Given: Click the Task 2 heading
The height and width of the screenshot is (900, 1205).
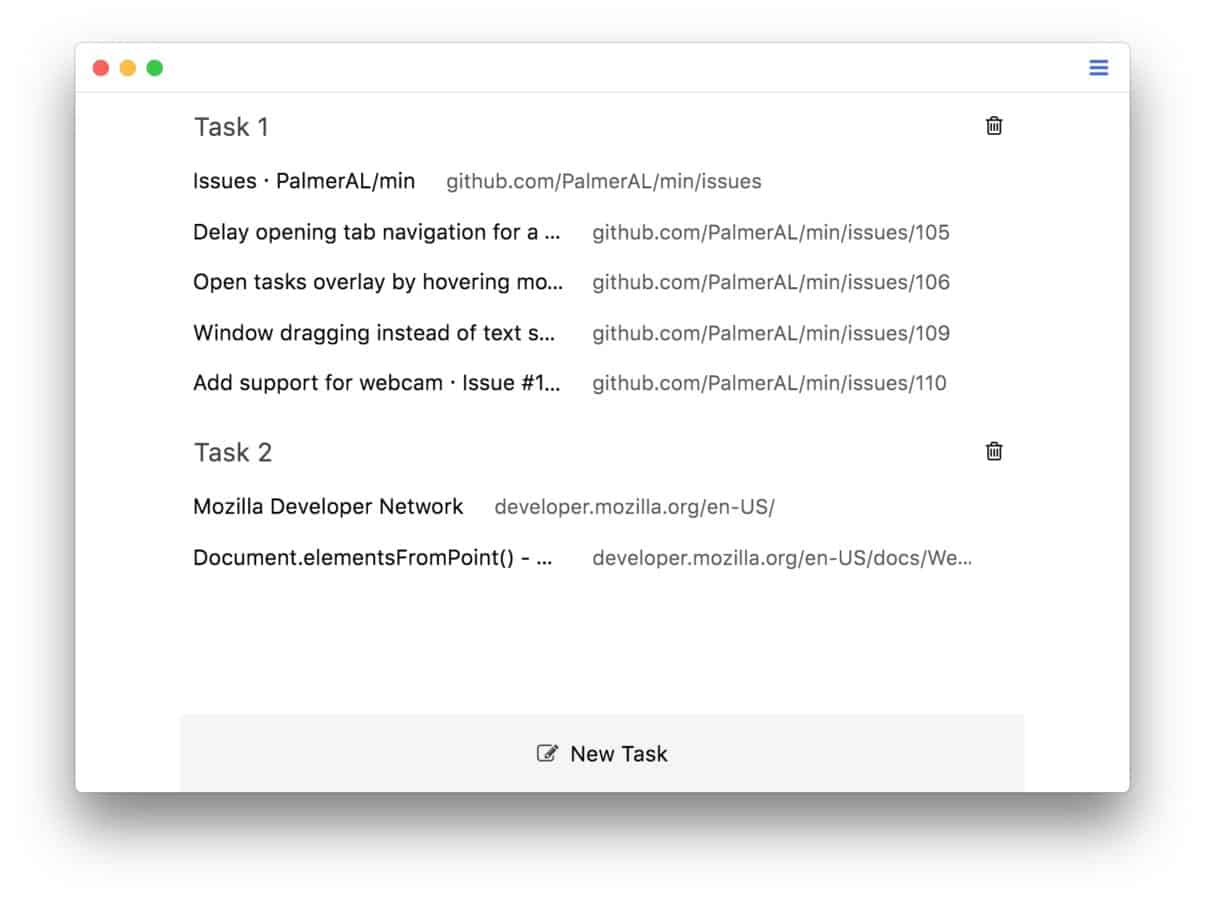Looking at the screenshot, I should (231, 452).
